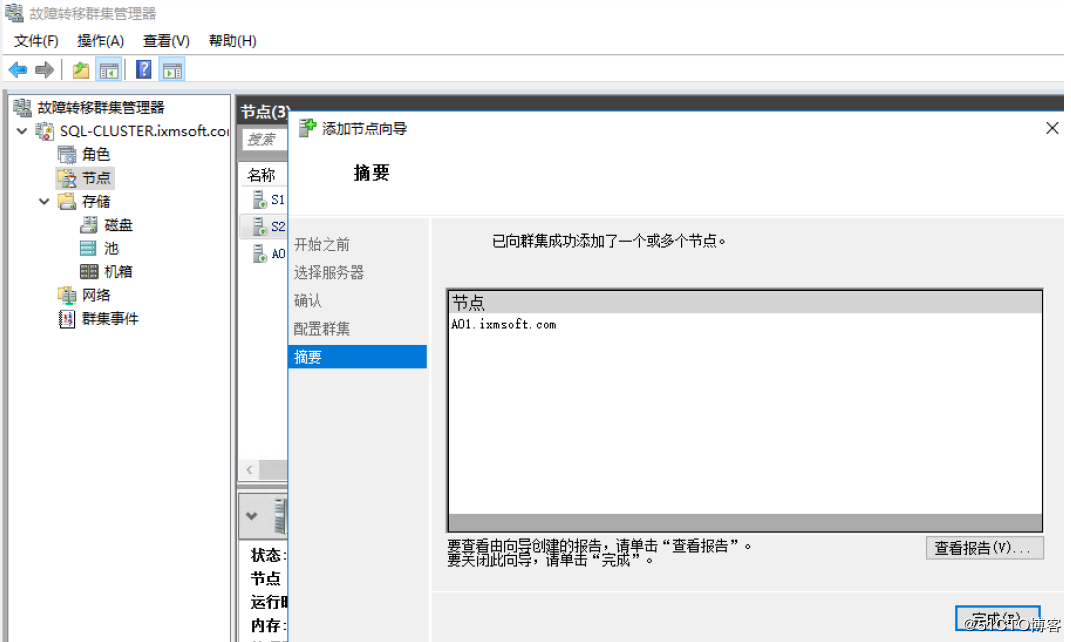Screen dimensions: 1071x642
Task: Open Help via blue question mark icon
Action: tap(144, 70)
